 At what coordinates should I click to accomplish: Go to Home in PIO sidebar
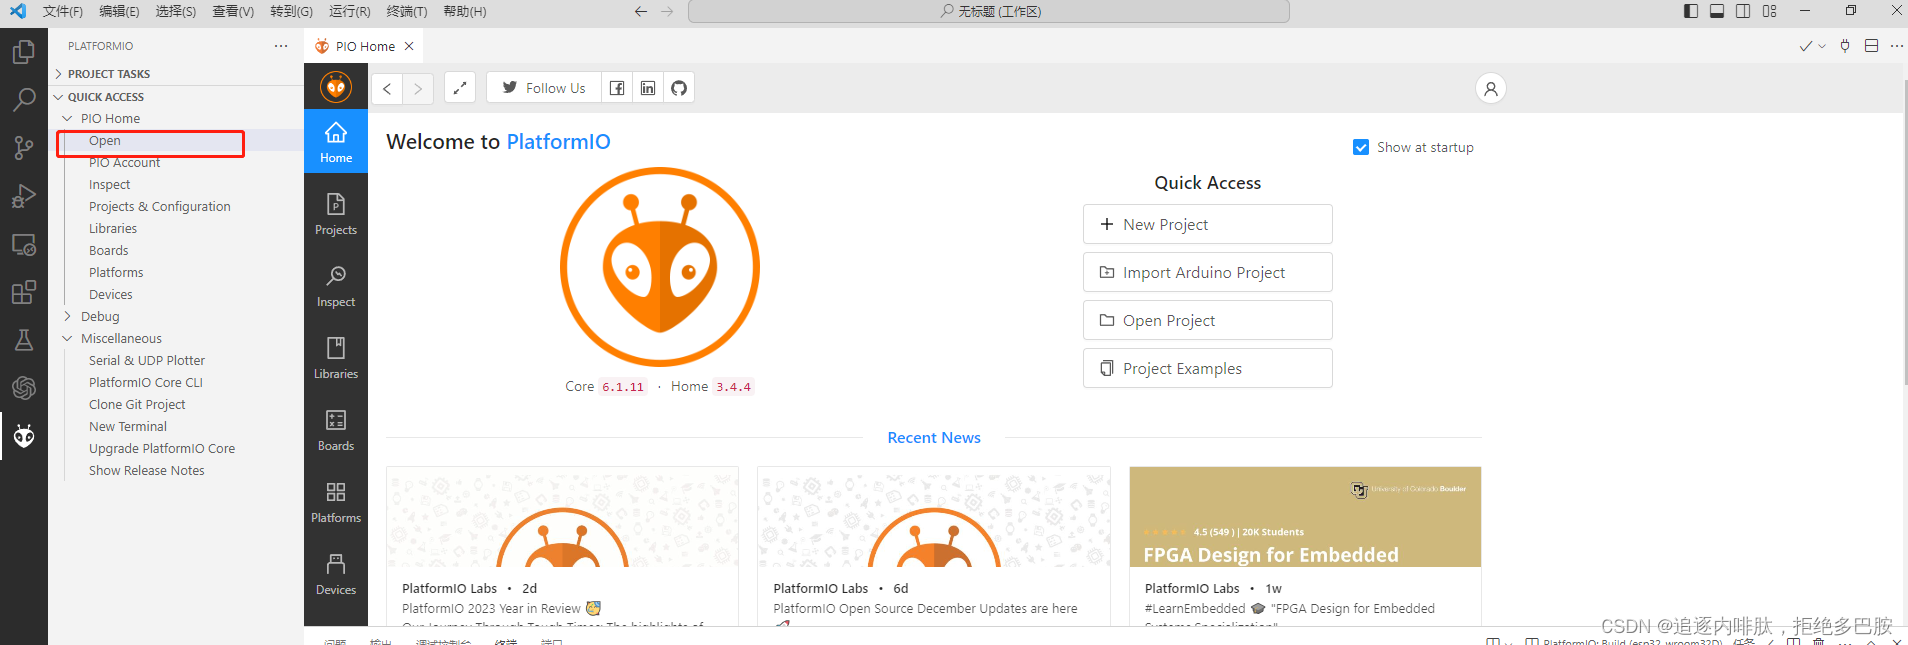click(336, 142)
